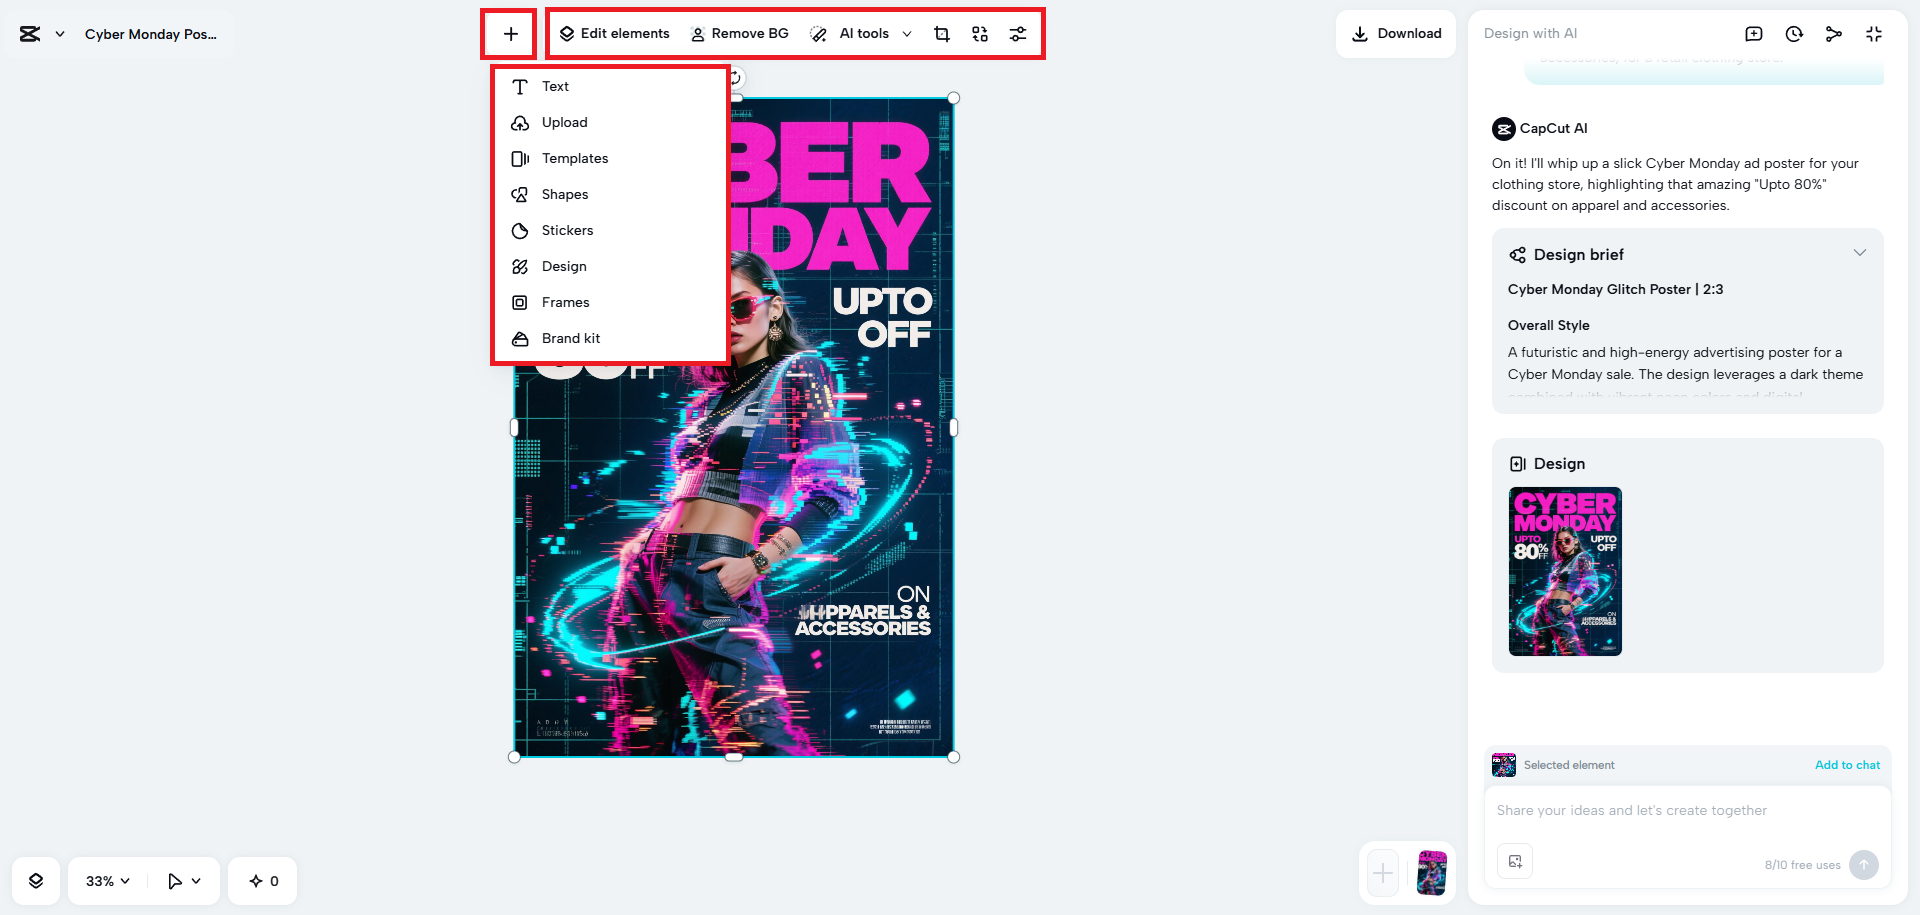Click Remove BG in the toolbar
Image resolution: width=1920 pixels, height=915 pixels.
[x=739, y=33]
